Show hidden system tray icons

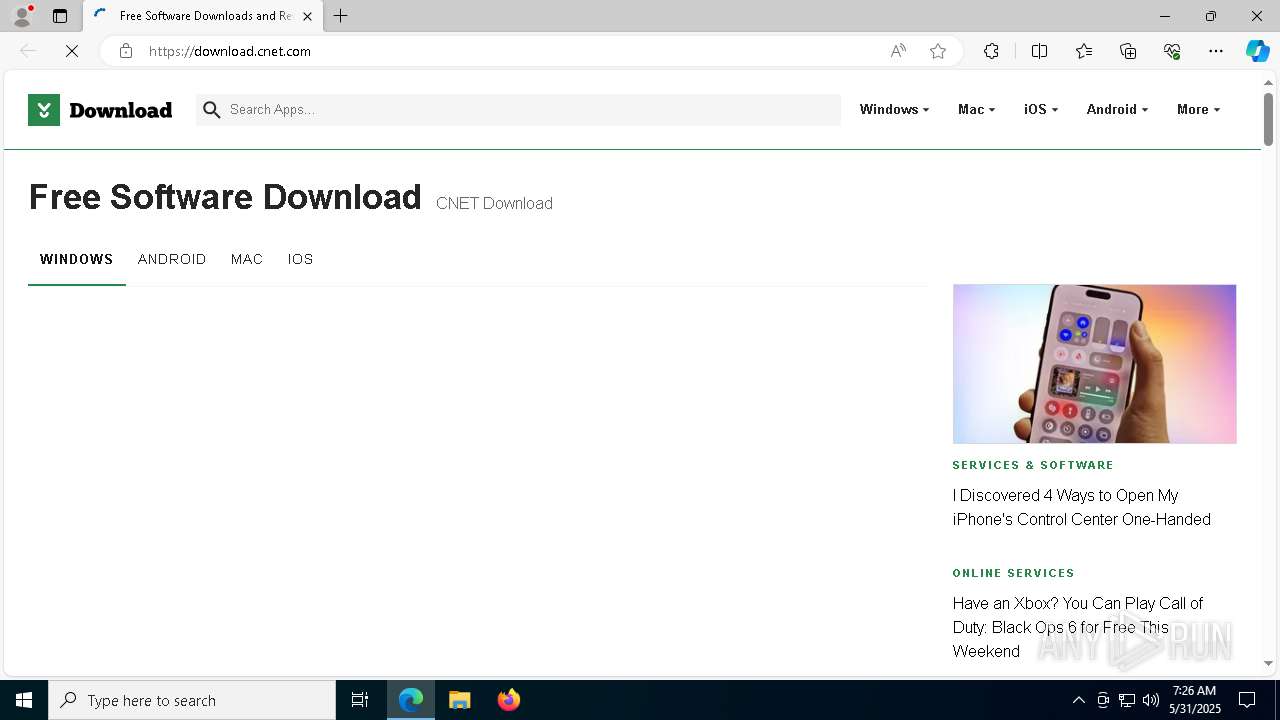pos(1078,700)
